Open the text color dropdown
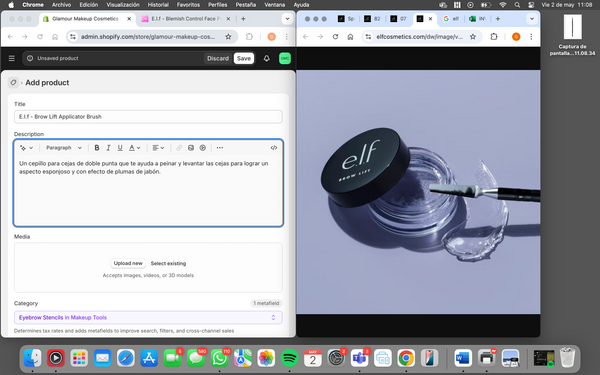 point(135,148)
